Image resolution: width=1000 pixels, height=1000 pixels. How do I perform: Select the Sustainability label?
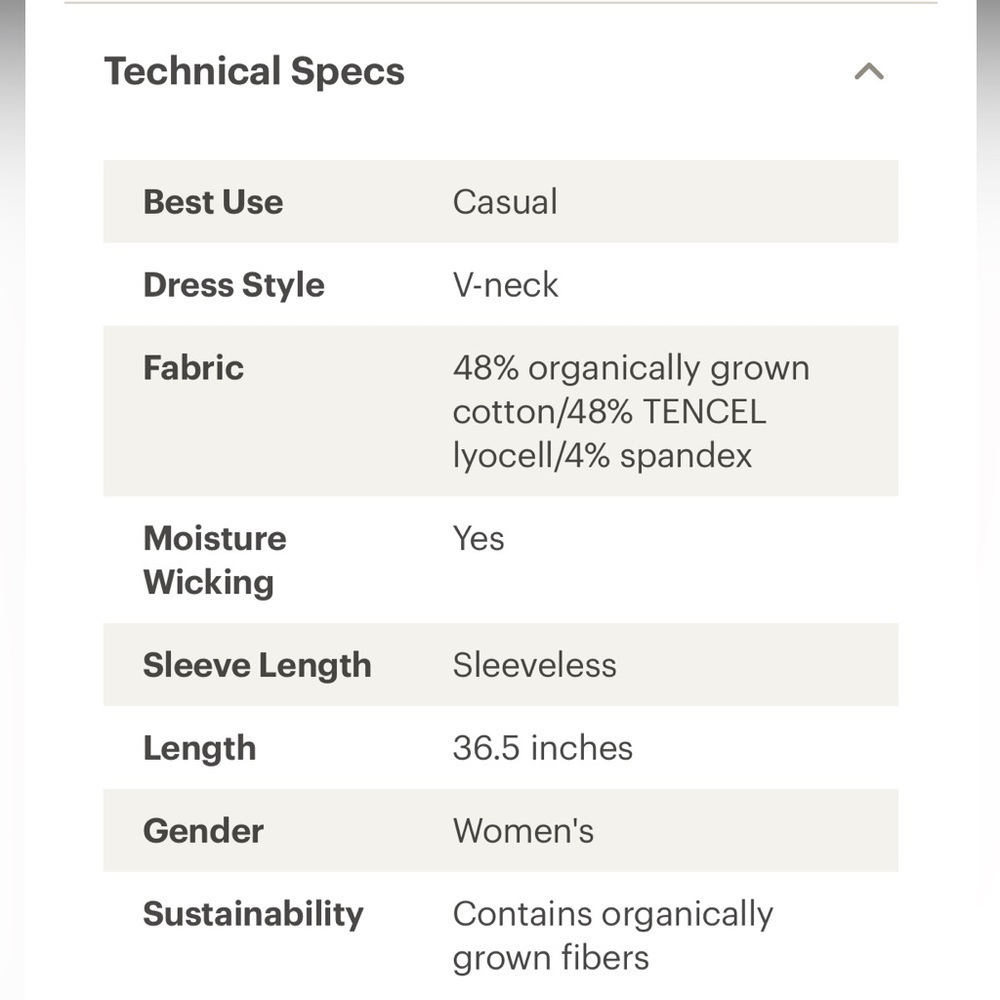pos(253,914)
